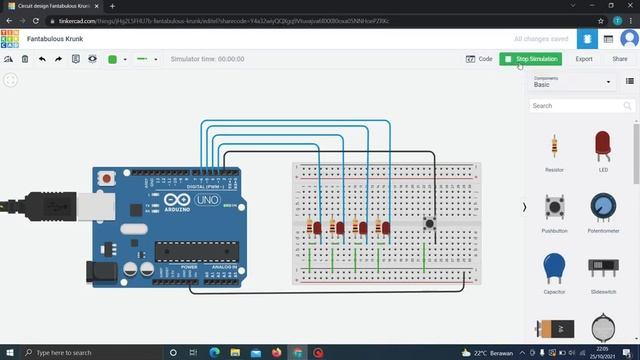Select the LED component
The width and height of the screenshot is (640, 360).
pyautogui.click(x=603, y=151)
